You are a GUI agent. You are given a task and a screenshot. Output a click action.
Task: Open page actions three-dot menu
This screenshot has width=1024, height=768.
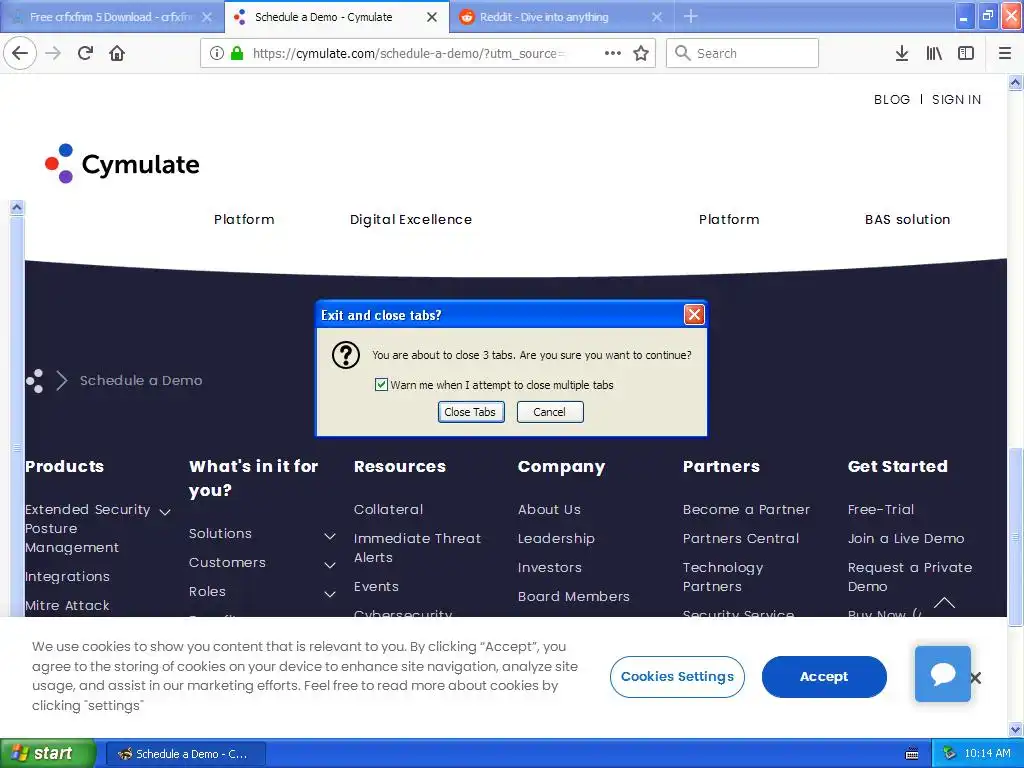(613, 53)
